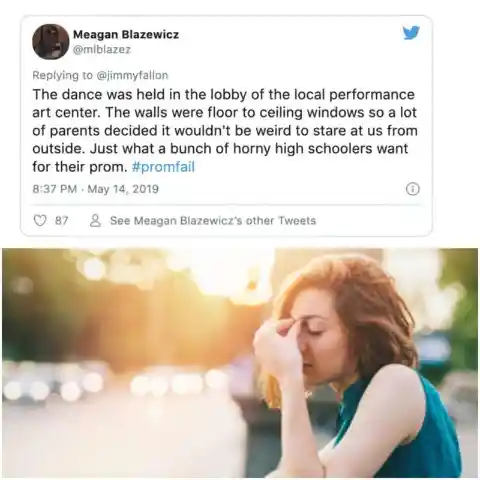Click the Meagan Blazewicz display name

click(126, 34)
